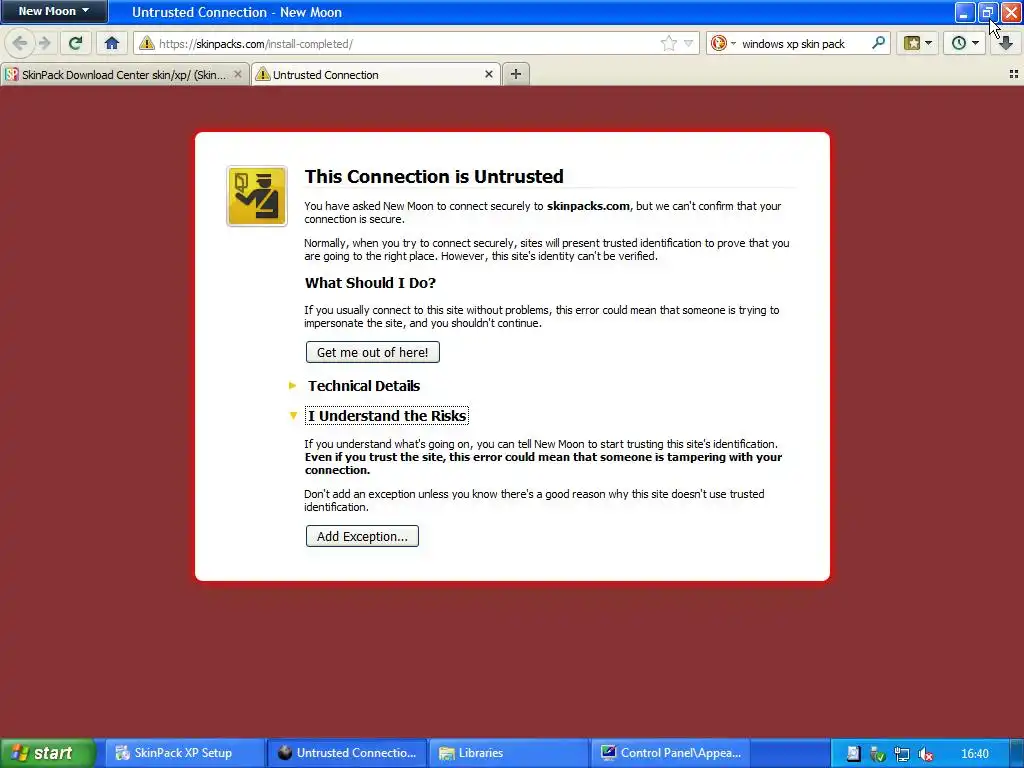Open the history clock dropdown
Image resolution: width=1024 pixels, height=768 pixels.
pyautogui.click(x=965, y=44)
